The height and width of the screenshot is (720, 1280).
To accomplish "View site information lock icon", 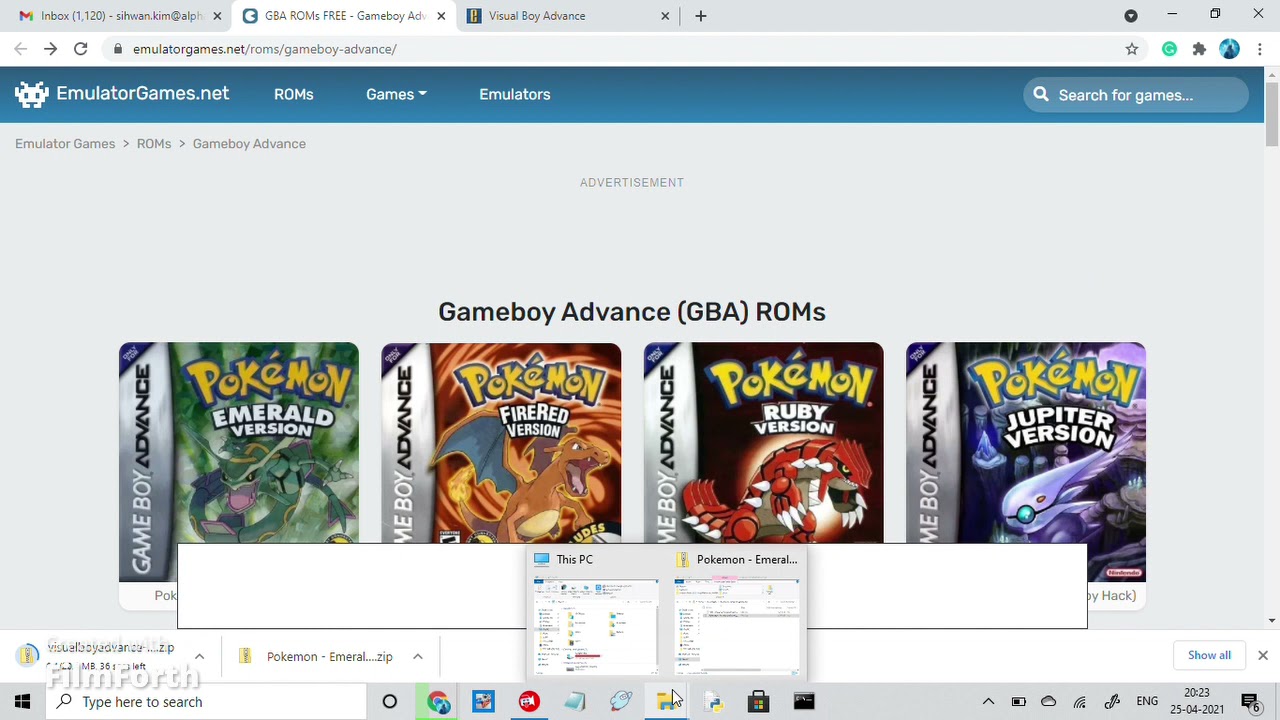I will click(x=118, y=49).
